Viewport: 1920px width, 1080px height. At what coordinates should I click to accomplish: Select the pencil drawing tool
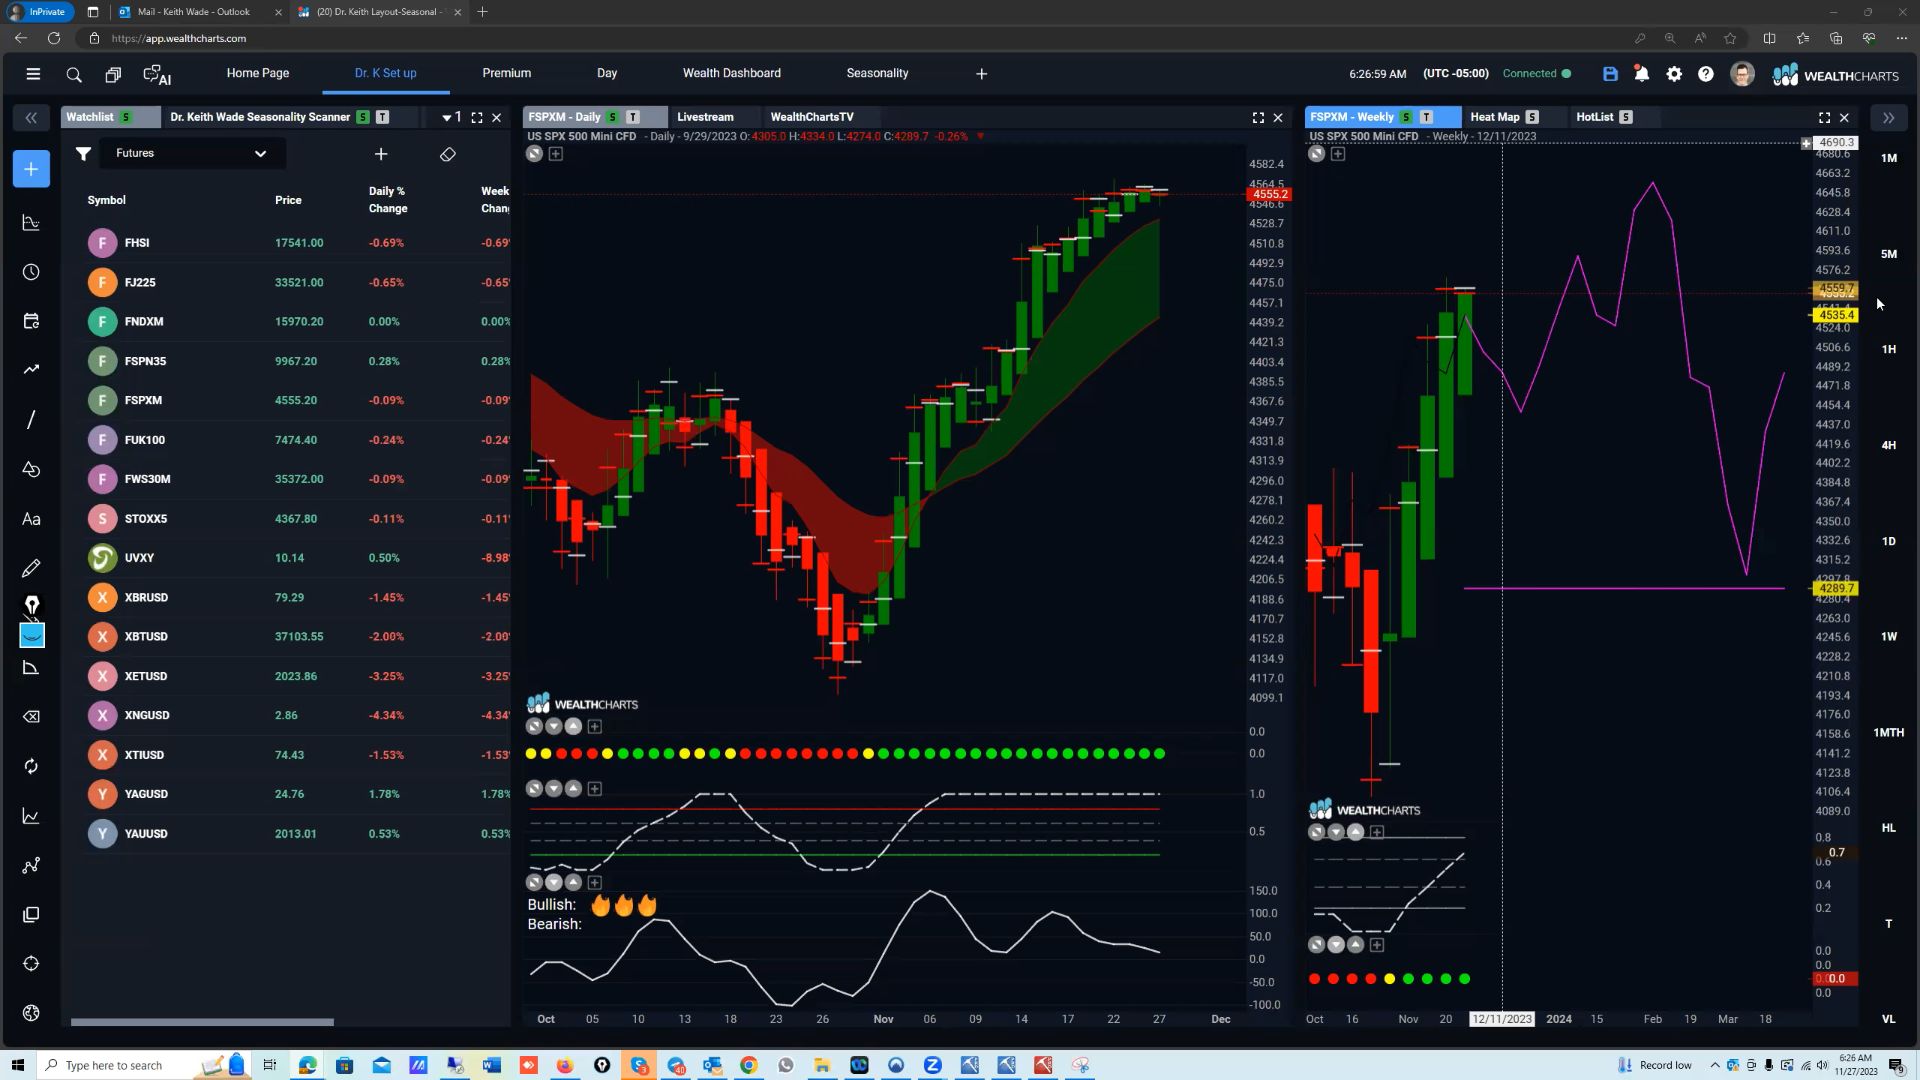(31, 568)
